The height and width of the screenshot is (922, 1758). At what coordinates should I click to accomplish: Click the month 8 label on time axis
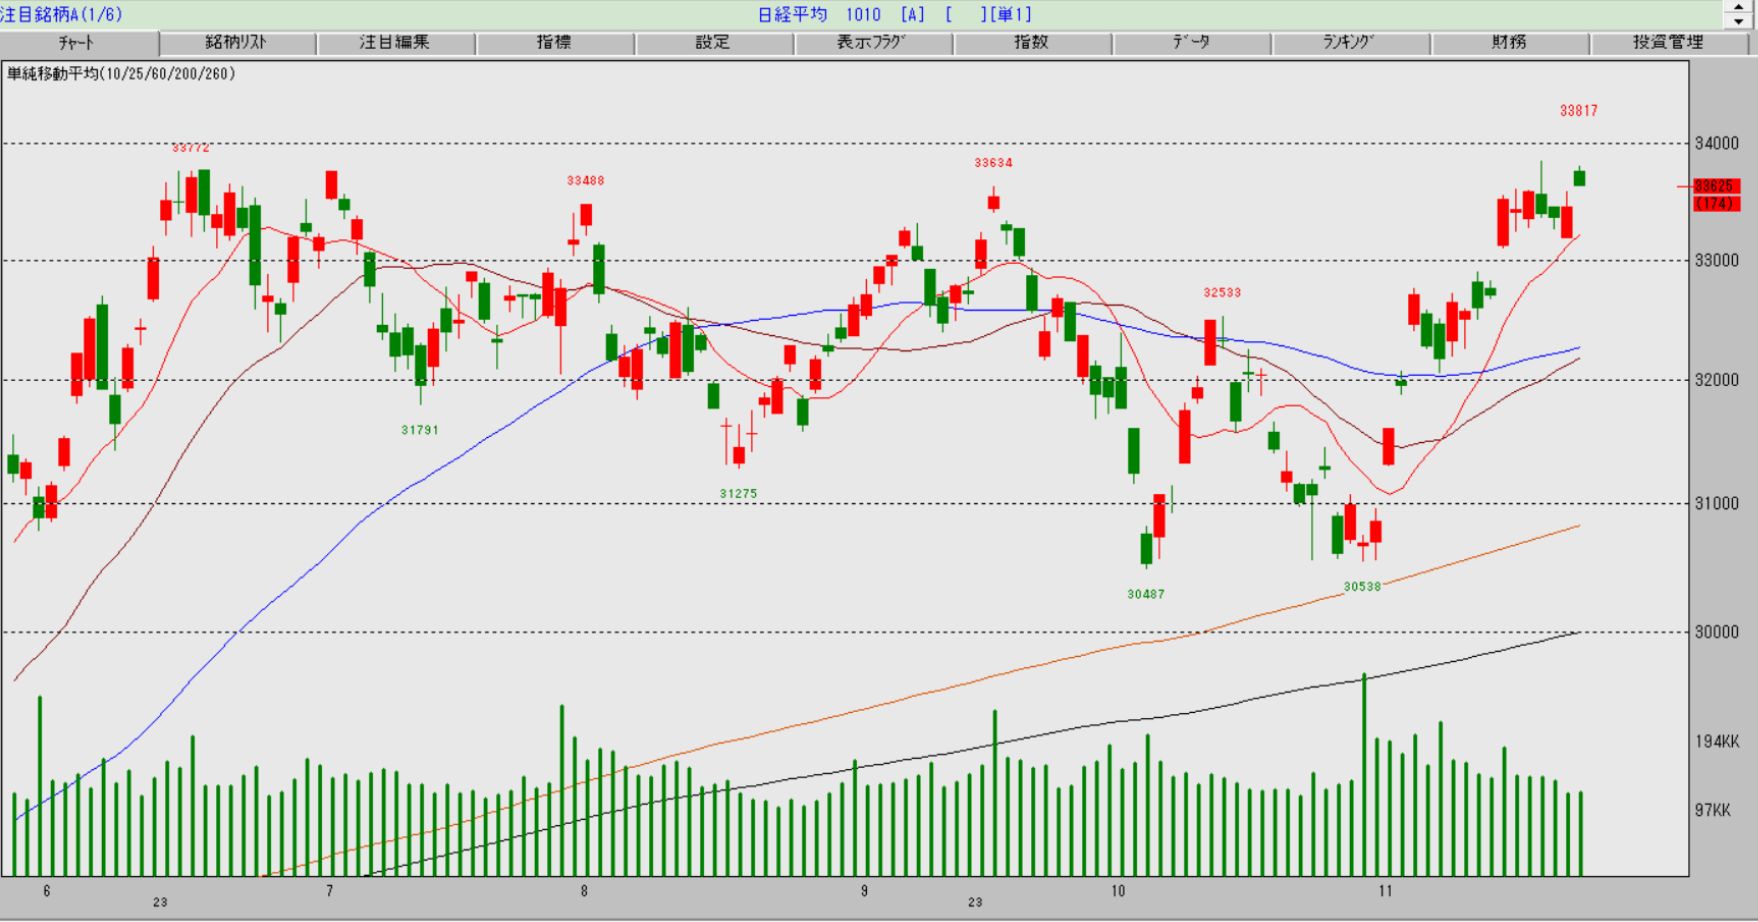[584, 890]
